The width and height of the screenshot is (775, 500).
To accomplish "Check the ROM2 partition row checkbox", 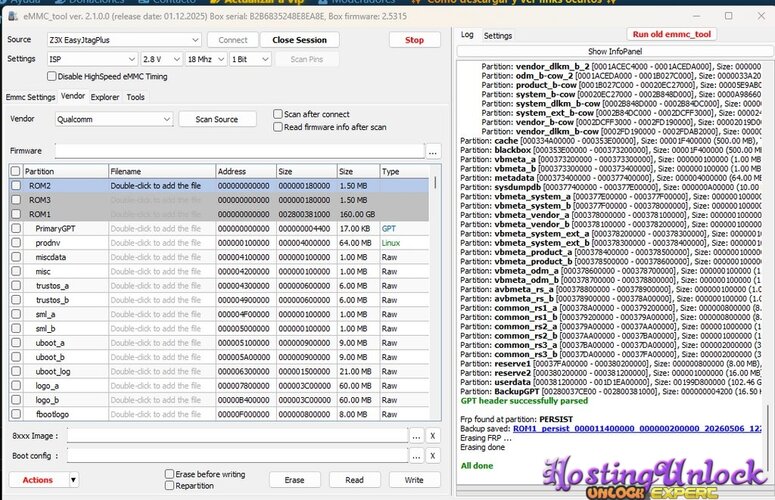I will (16, 186).
